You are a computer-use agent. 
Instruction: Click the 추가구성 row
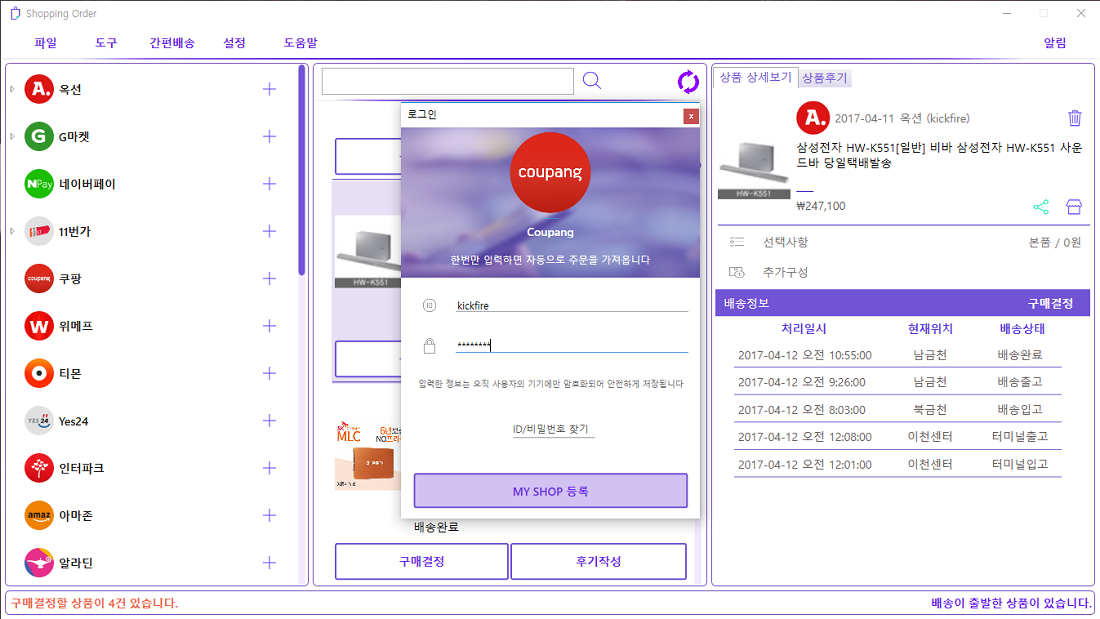[x=905, y=272]
